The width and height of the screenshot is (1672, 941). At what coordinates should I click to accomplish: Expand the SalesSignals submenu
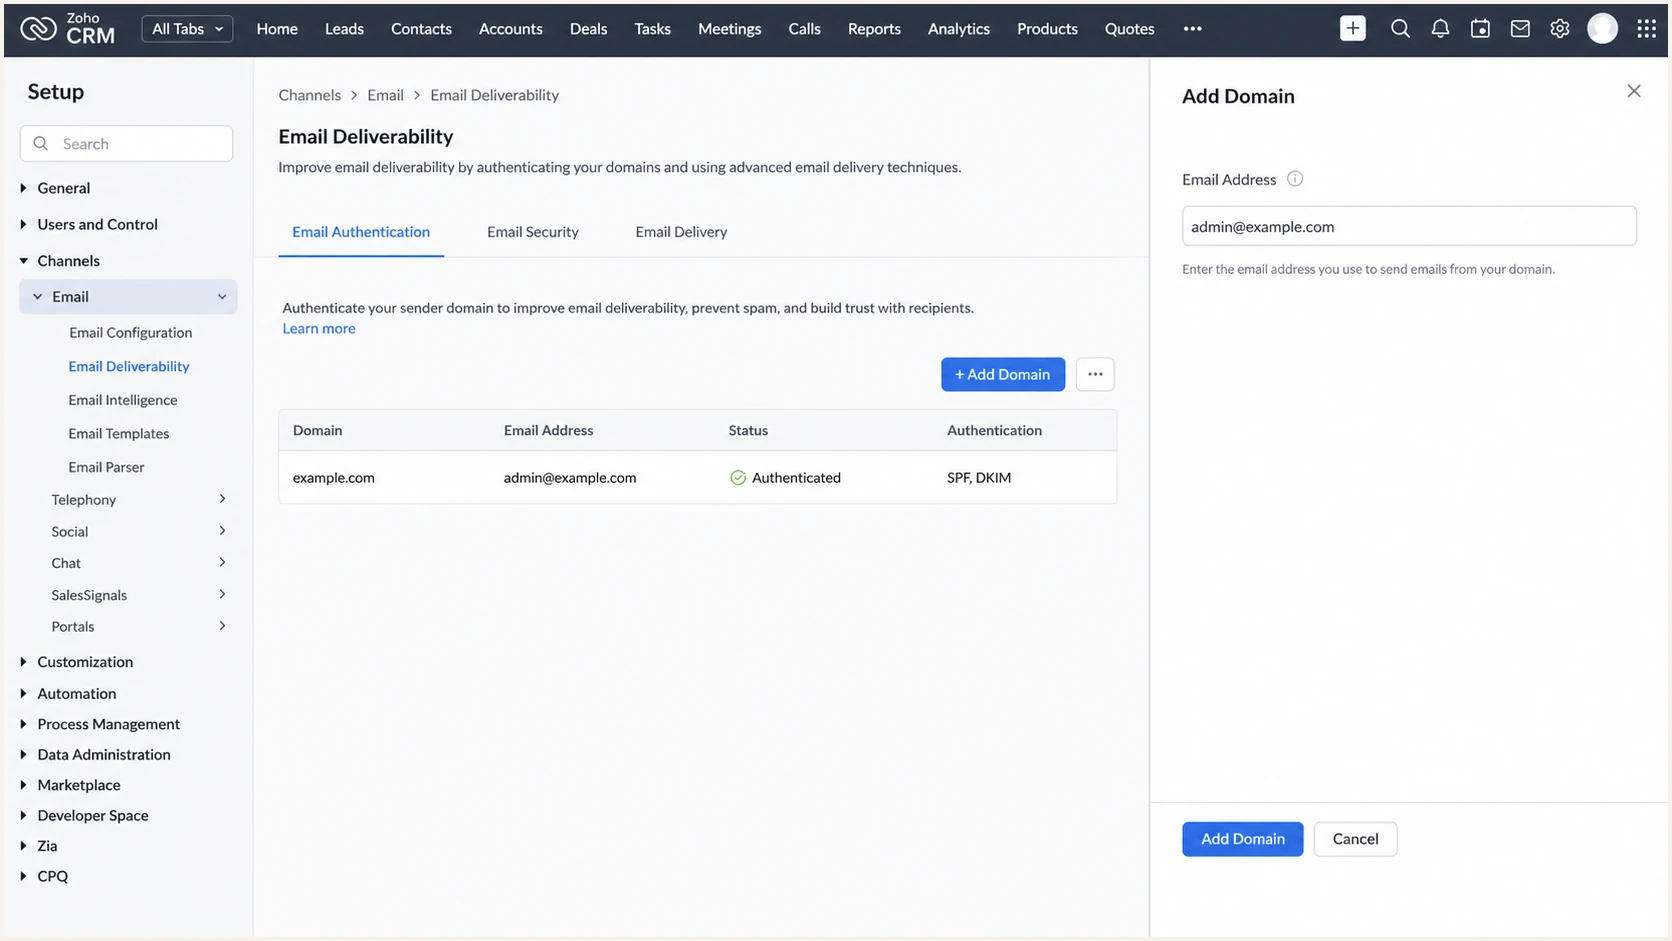pyautogui.click(x=222, y=595)
